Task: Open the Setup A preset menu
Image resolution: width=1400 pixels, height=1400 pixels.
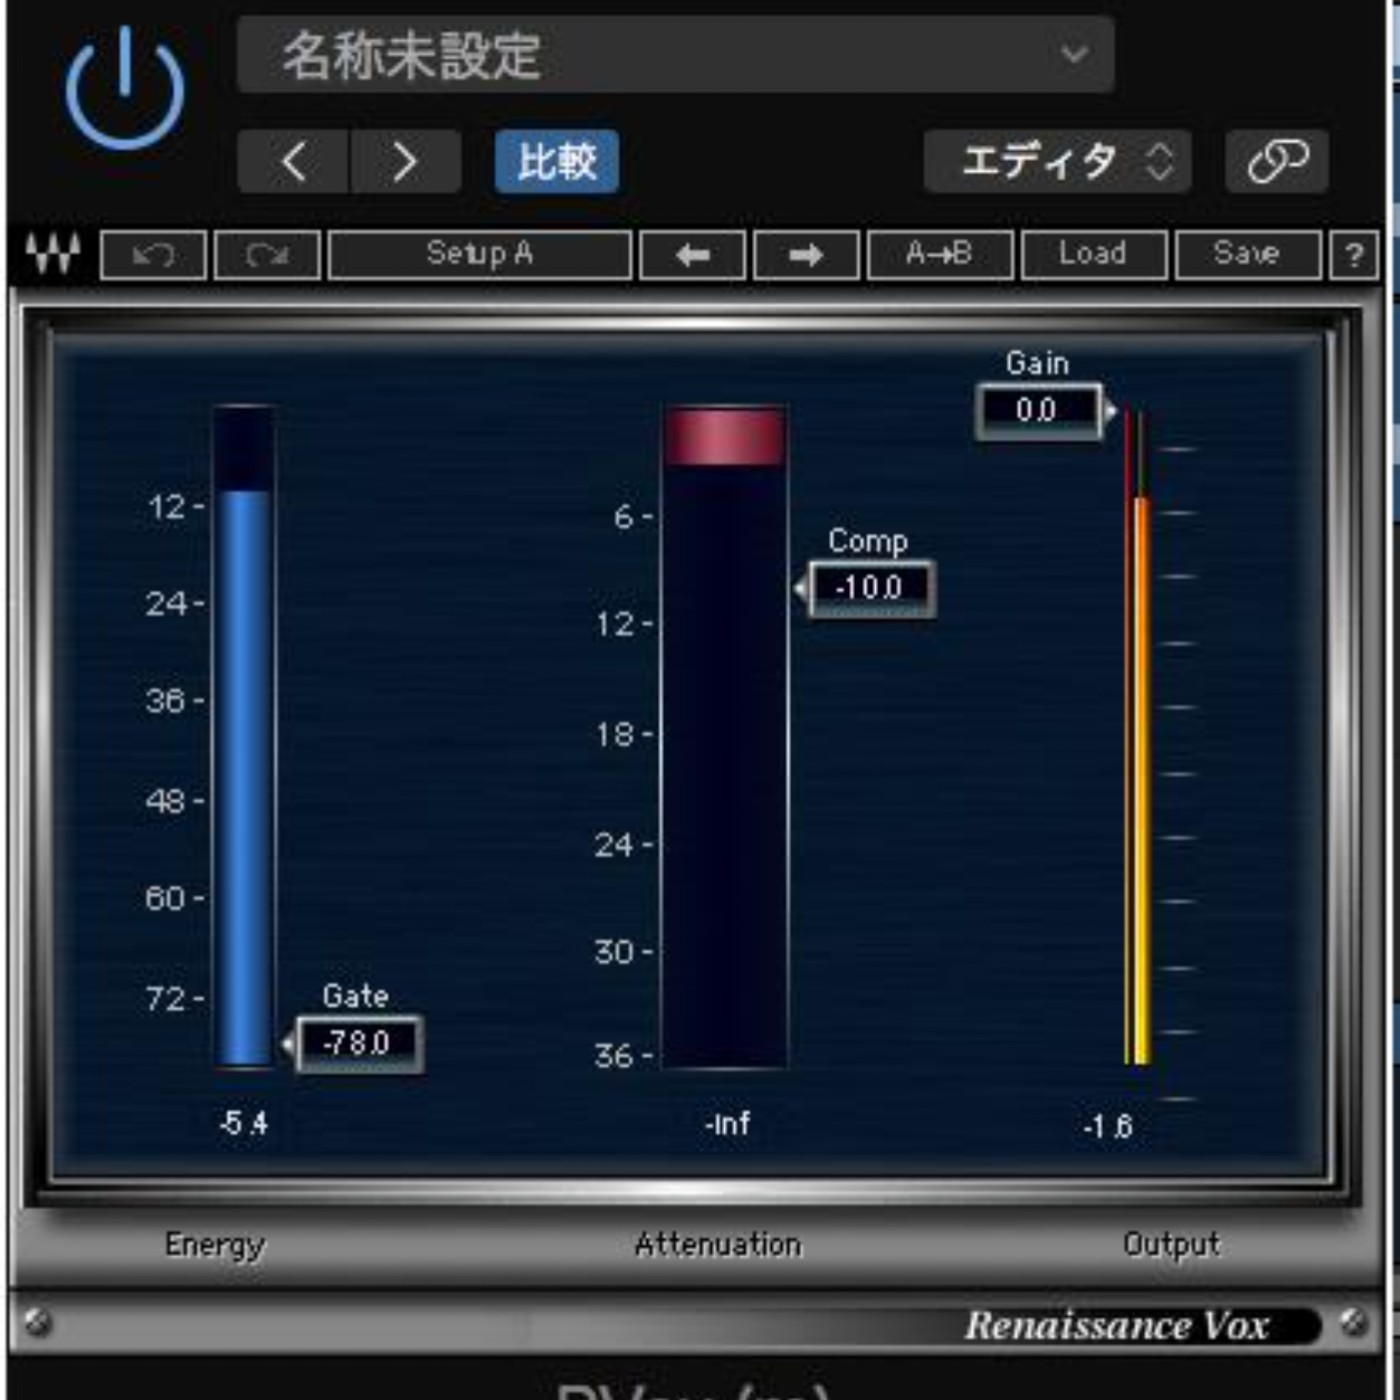Action: point(480,255)
